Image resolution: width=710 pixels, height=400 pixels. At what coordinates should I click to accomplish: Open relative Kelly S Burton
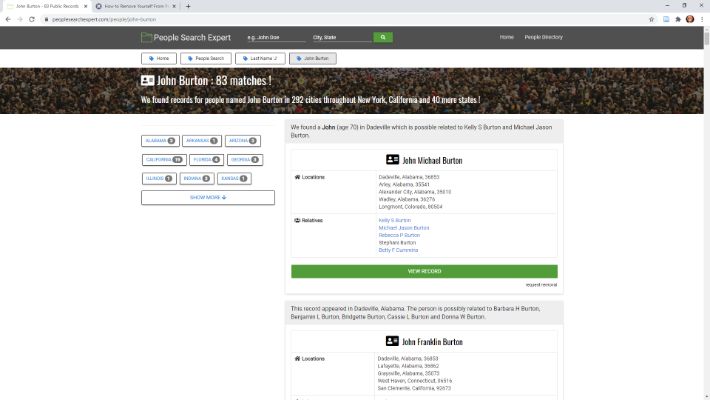tap(395, 220)
